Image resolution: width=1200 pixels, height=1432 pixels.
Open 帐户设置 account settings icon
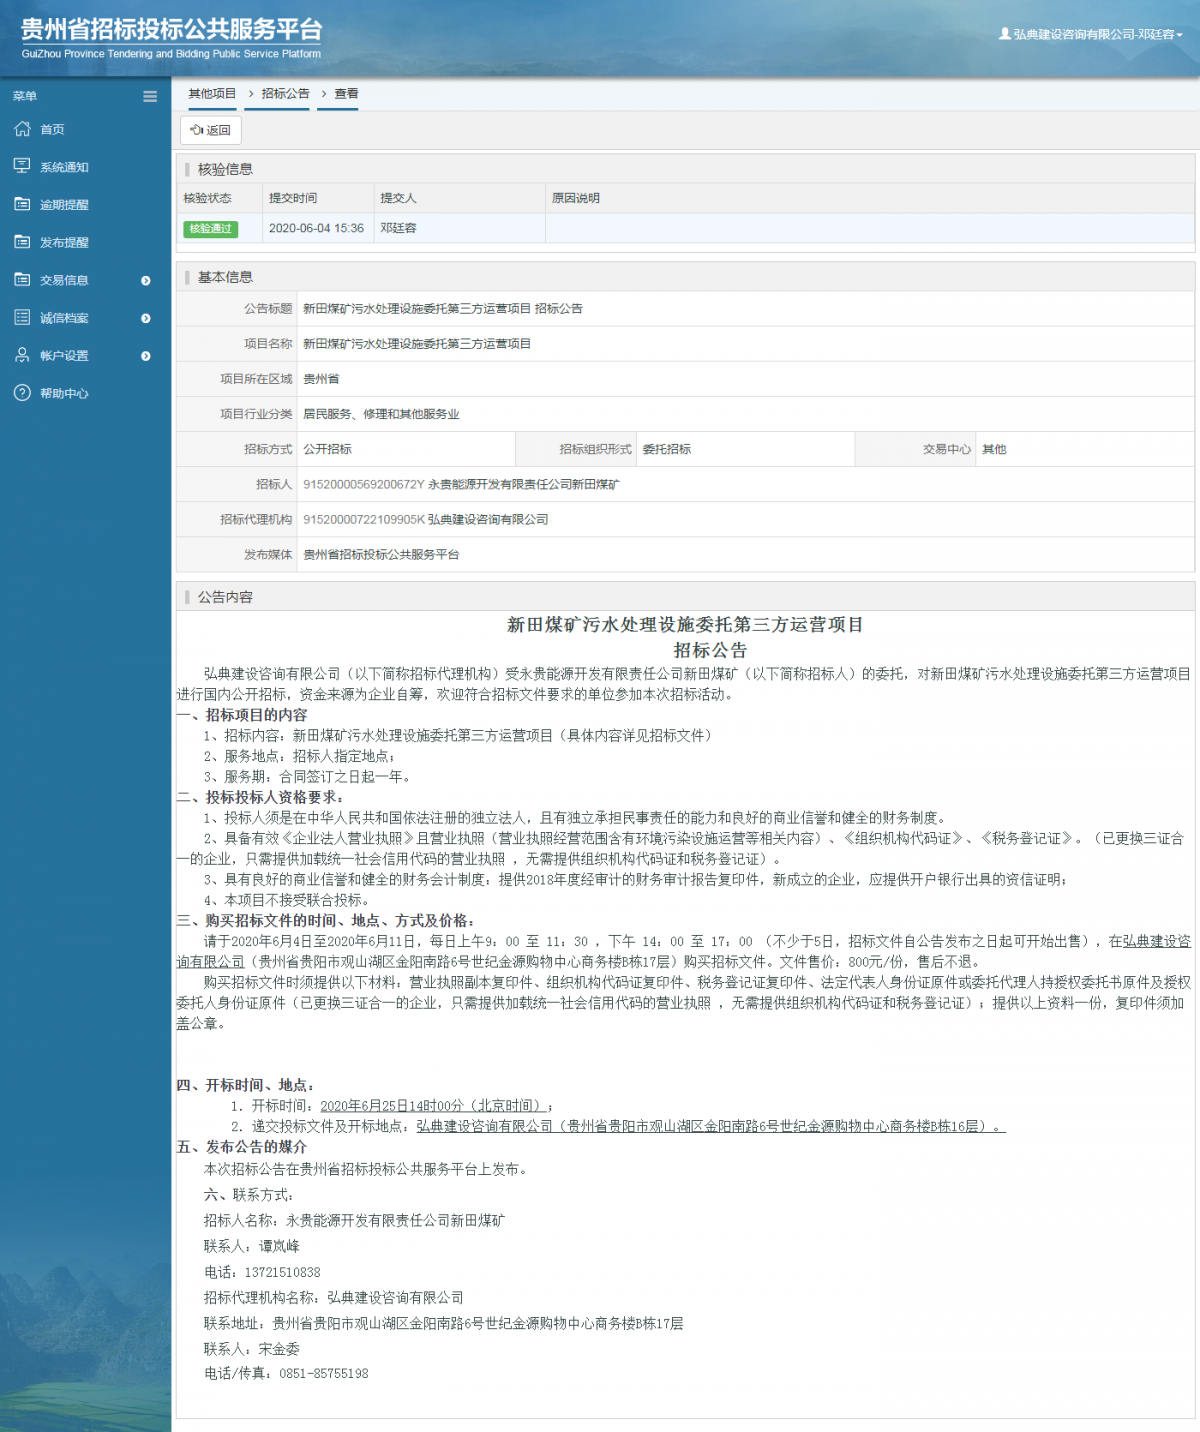pos(21,355)
